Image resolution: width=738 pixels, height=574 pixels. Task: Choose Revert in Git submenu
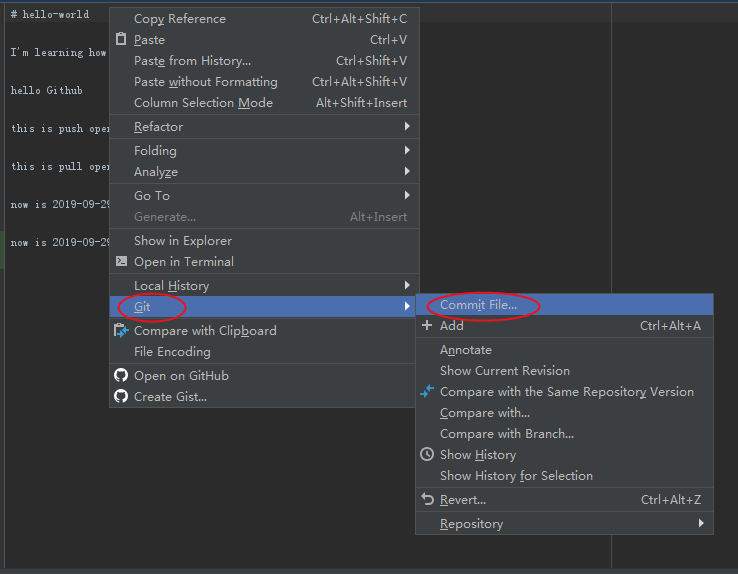click(564, 499)
